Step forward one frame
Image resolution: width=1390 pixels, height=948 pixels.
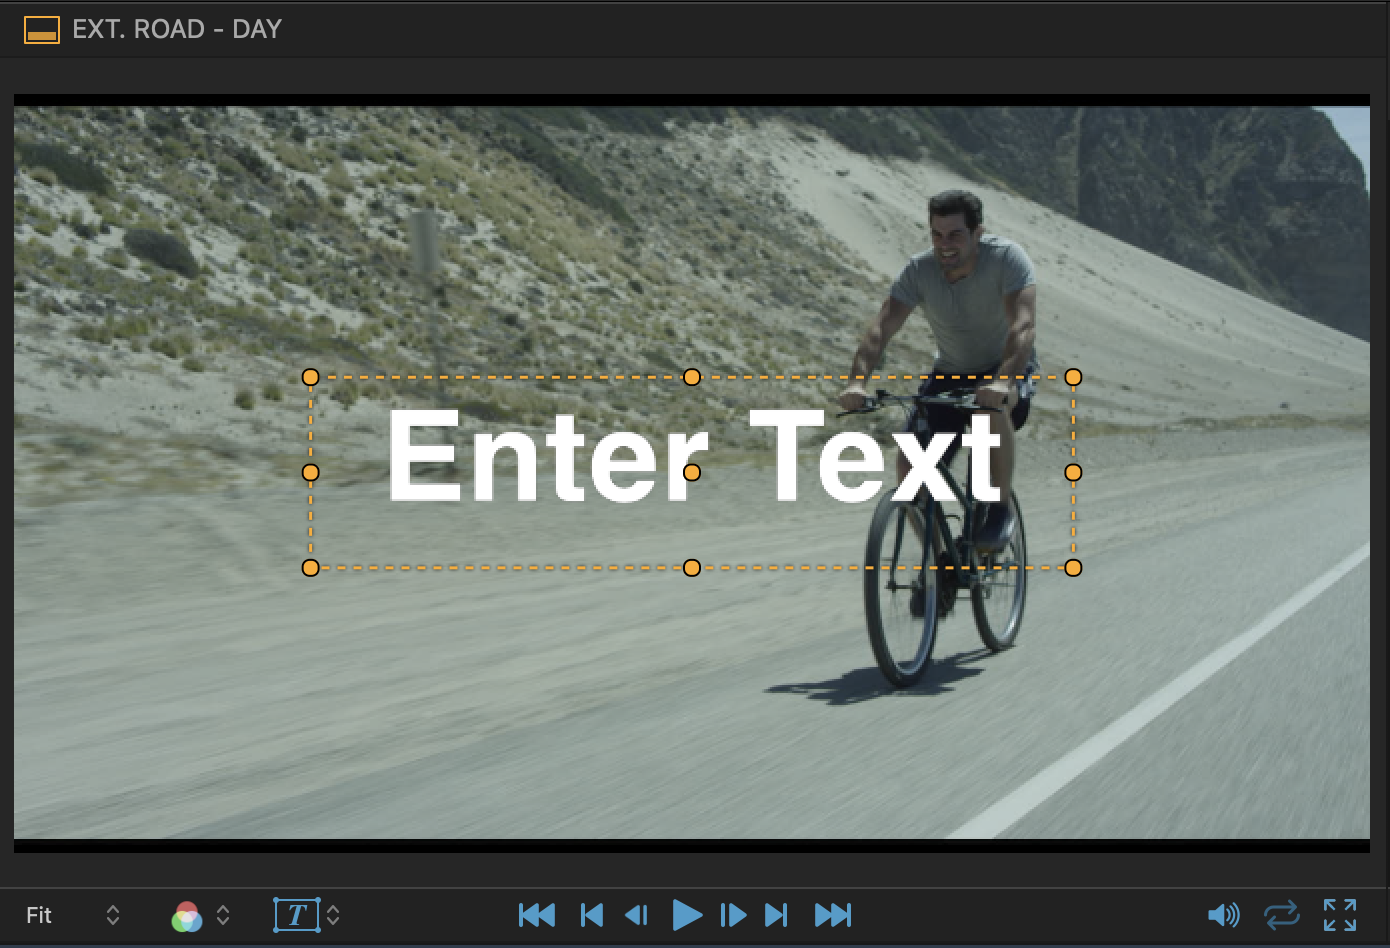click(733, 915)
